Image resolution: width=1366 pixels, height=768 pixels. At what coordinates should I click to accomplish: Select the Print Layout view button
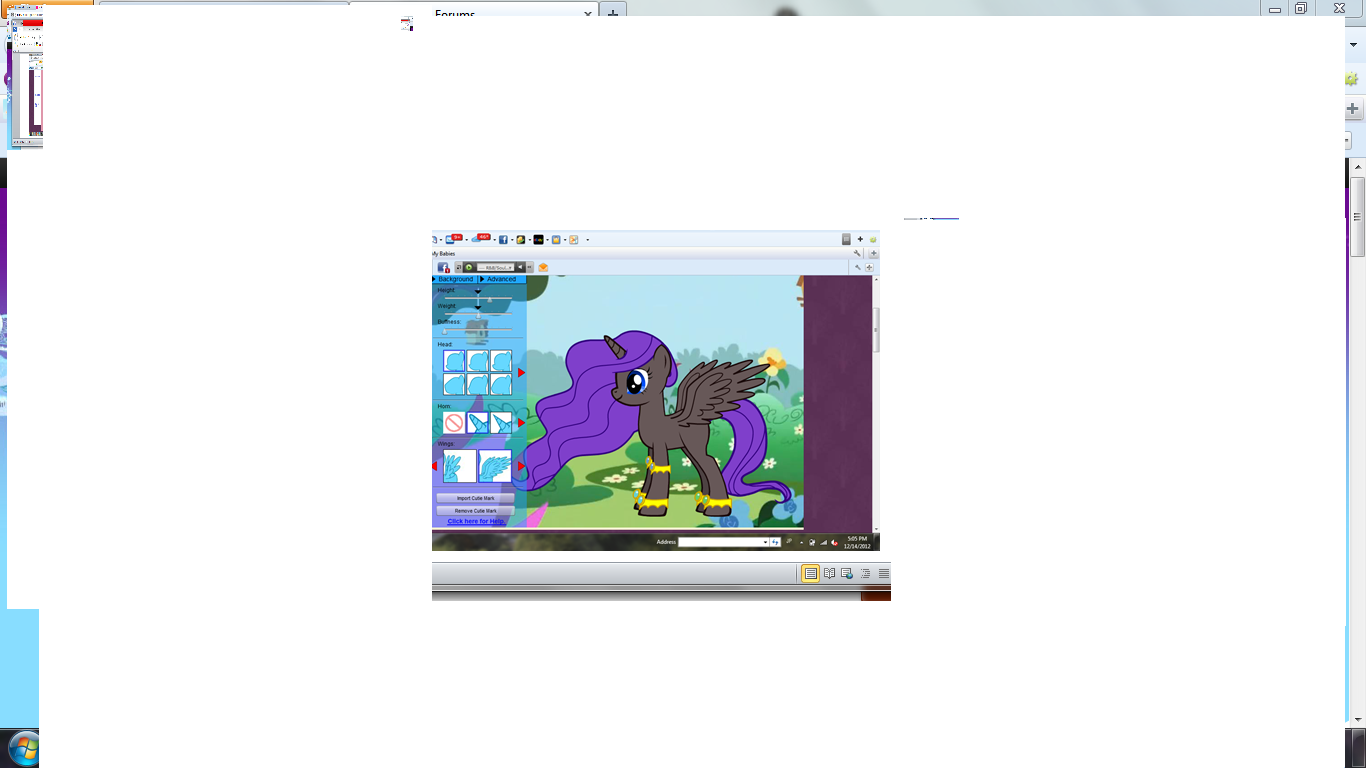pos(811,573)
